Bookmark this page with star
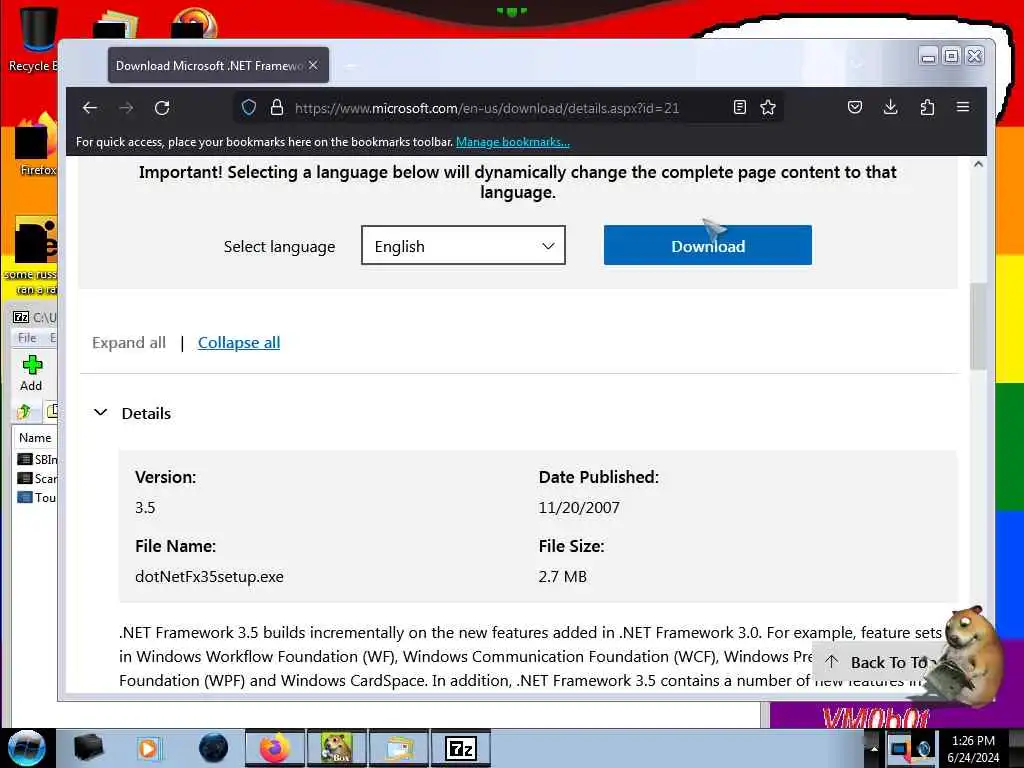Image resolution: width=1024 pixels, height=768 pixels. click(768, 107)
